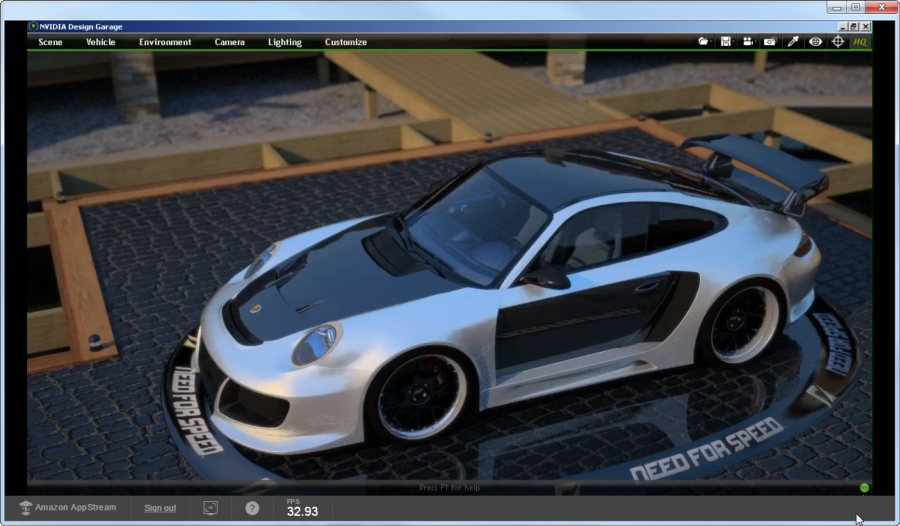Expand the Lighting menu
Screen dimensions: 900x526
(284, 42)
